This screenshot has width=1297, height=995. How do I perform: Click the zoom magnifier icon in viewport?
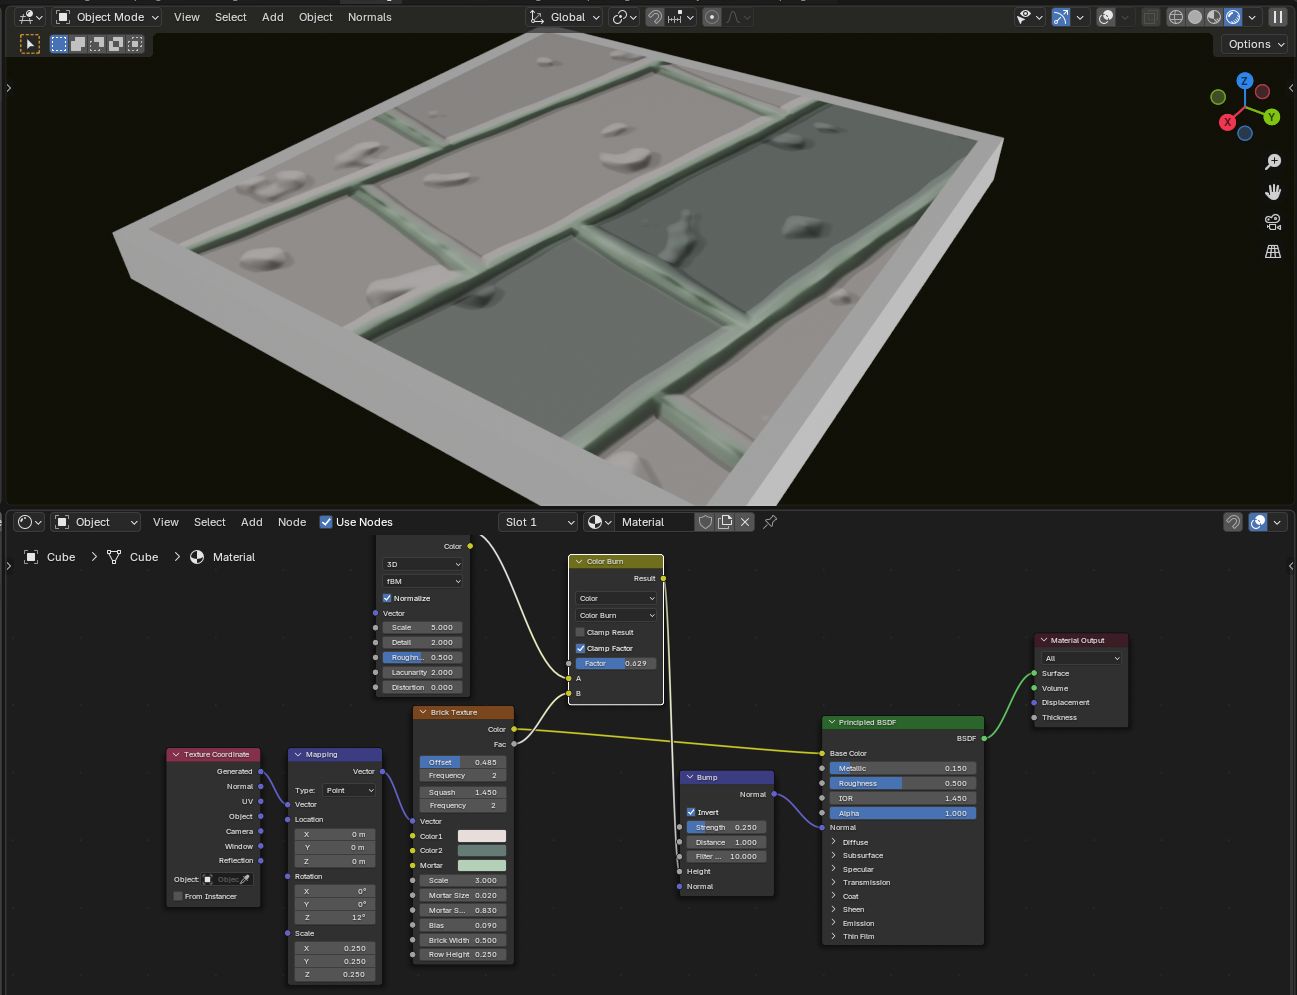[x=1273, y=162]
